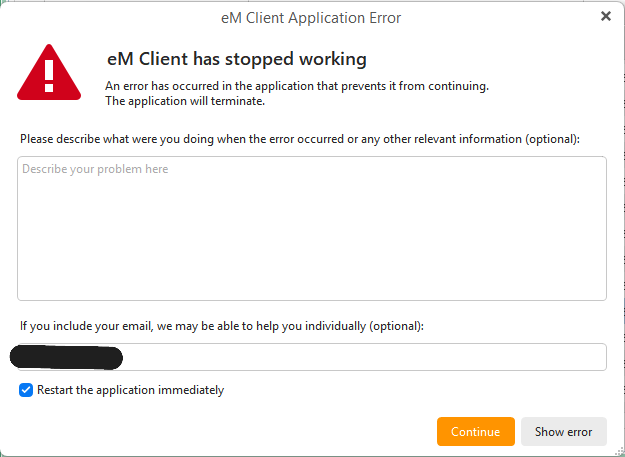
Task: Click the 'Describe your problem here' placeholder
Action: click(95, 169)
